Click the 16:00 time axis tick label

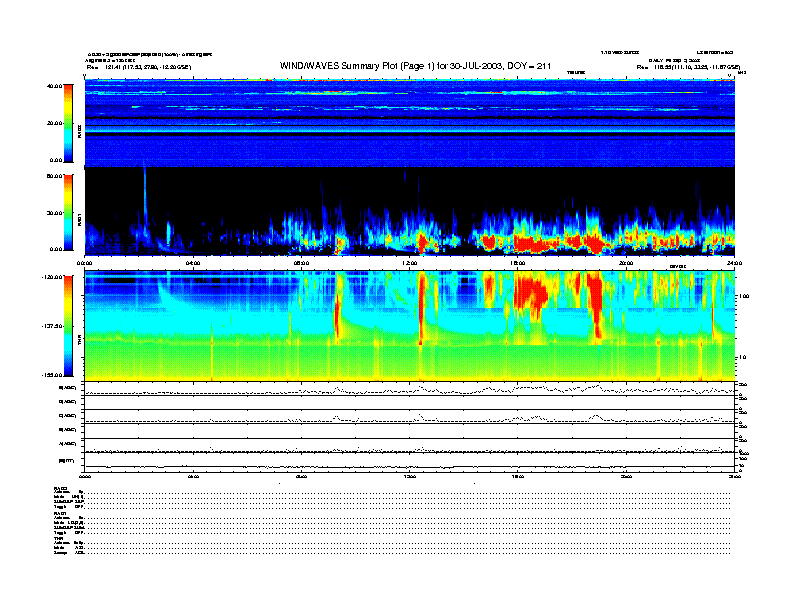click(x=518, y=264)
